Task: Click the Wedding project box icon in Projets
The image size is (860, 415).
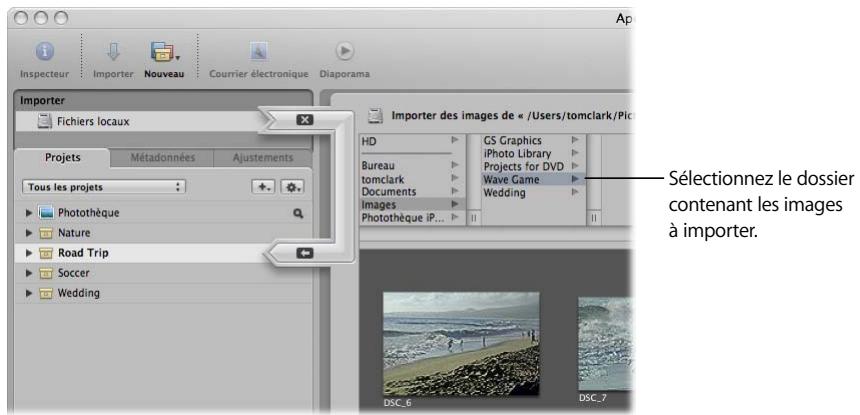Action: point(46,293)
